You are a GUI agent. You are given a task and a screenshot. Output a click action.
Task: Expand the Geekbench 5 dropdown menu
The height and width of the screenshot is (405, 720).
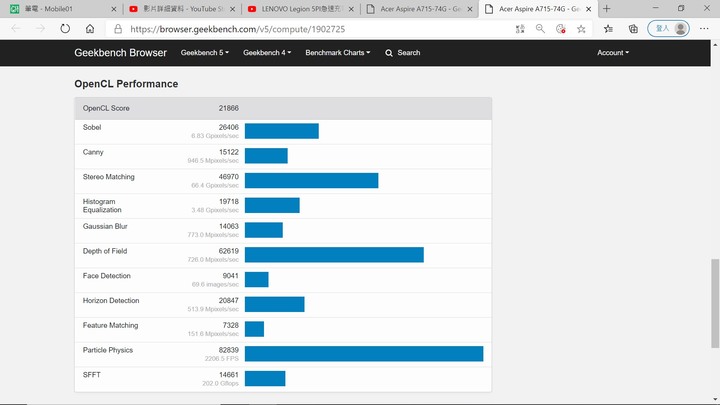(205, 53)
